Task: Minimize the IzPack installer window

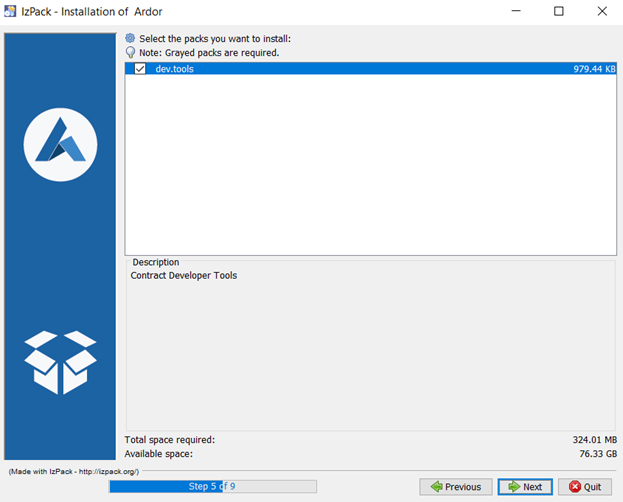Action: pyautogui.click(x=513, y=11)
